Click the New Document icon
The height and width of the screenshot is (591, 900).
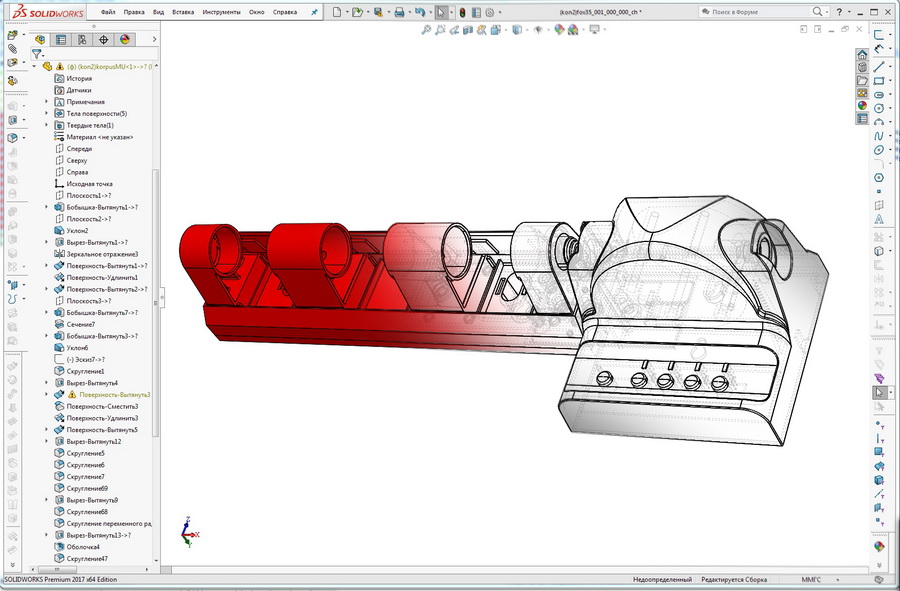pyautogui.click(x=337, y=12)
